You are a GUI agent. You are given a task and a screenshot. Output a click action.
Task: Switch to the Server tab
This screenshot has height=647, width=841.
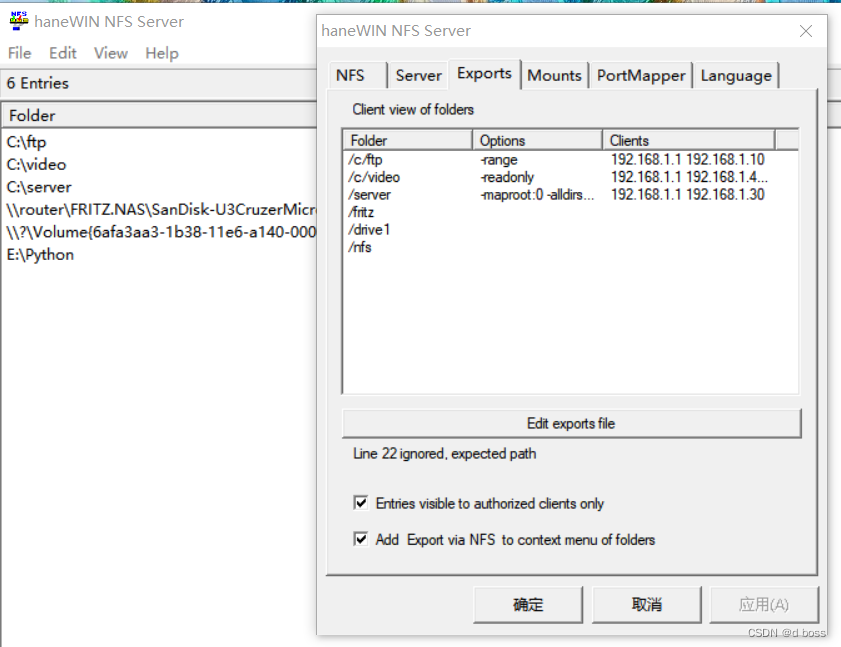pos(418,75)
